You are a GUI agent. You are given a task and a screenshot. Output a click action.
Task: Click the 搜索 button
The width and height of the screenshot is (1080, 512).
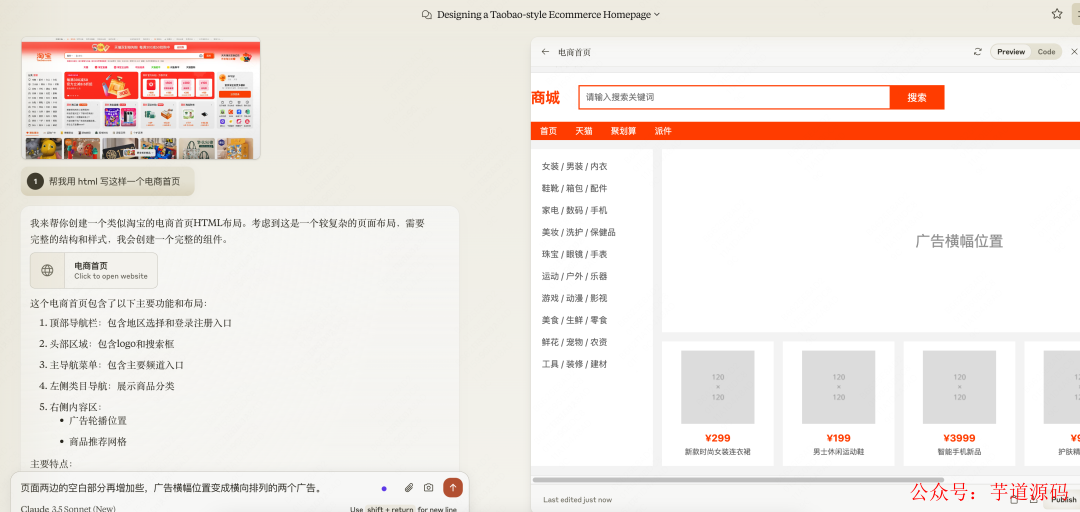pos(917,97)
